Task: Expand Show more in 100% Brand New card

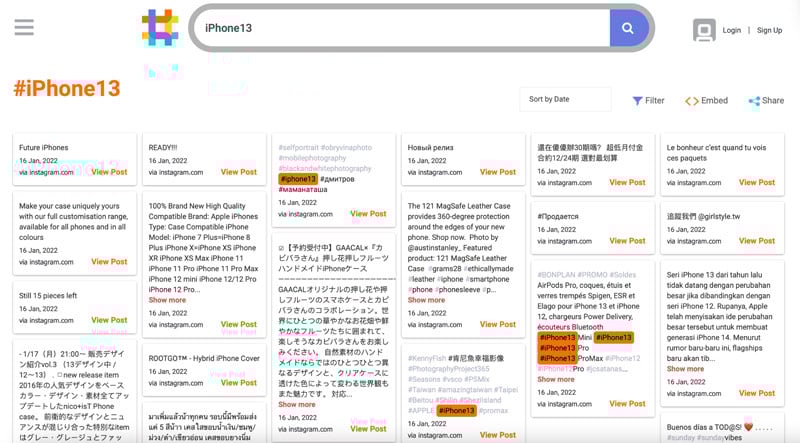Action: (167, 300)
